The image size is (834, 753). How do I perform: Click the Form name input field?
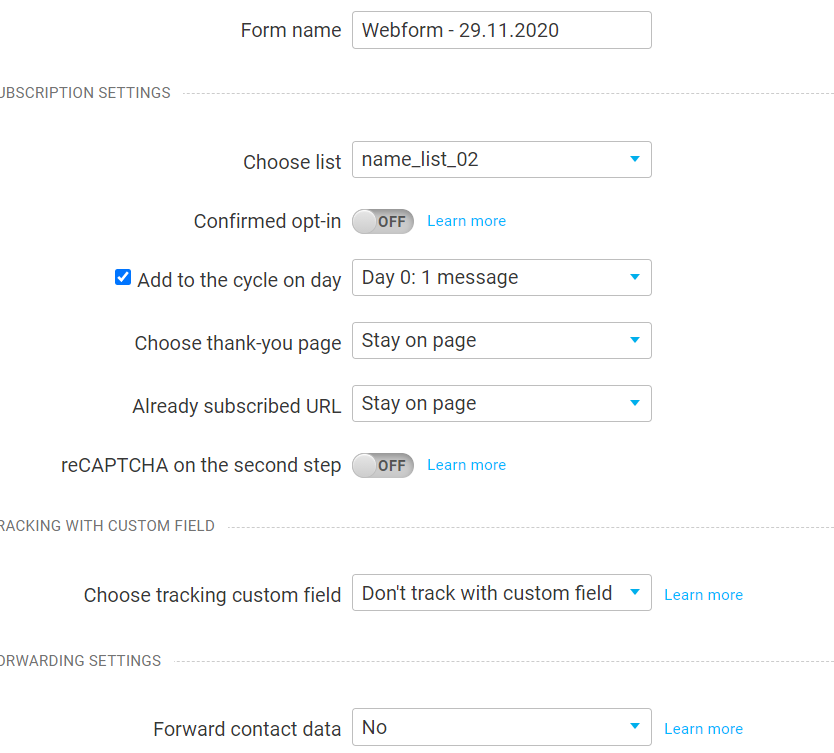pos(502,30)
